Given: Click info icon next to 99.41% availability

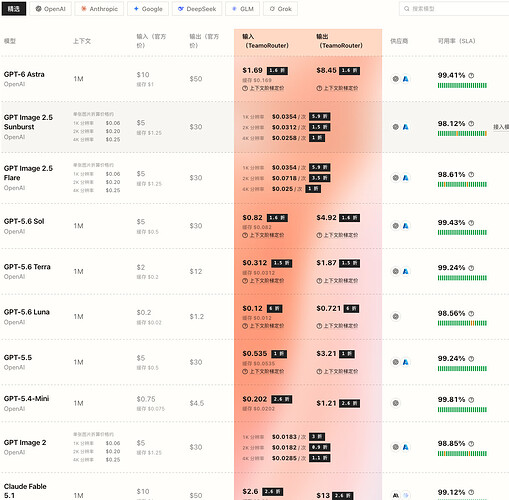Looking at the screenshot, I should click(471, 76).
